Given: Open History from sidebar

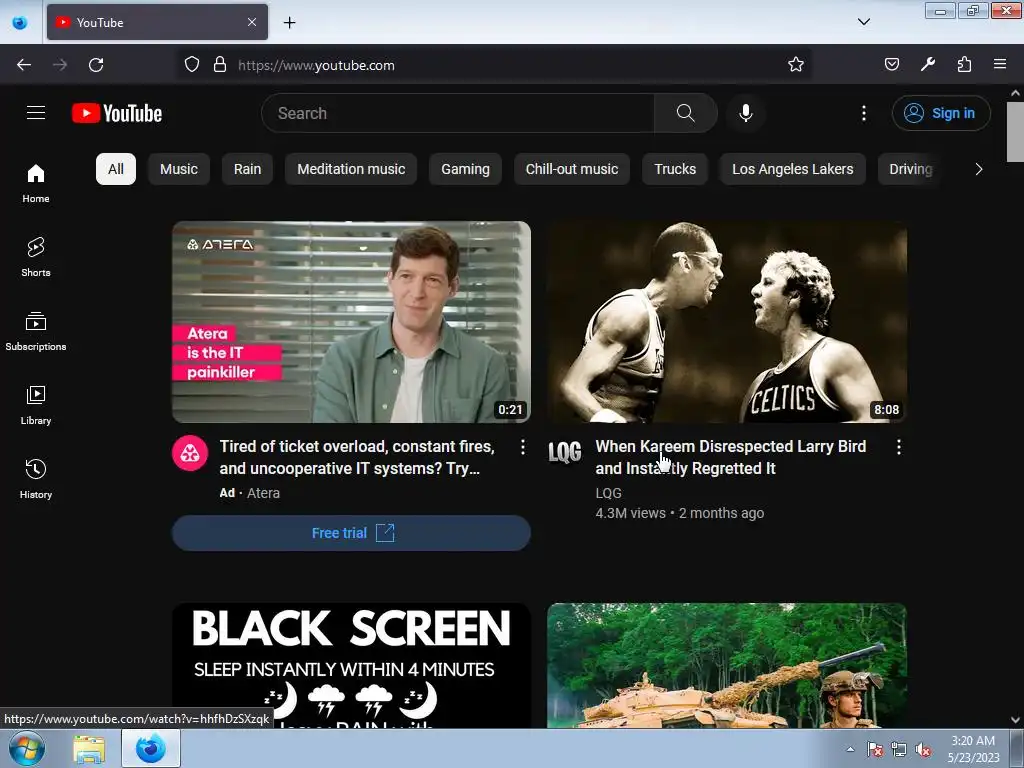Looking at the screenshot, I should [36, 479].
